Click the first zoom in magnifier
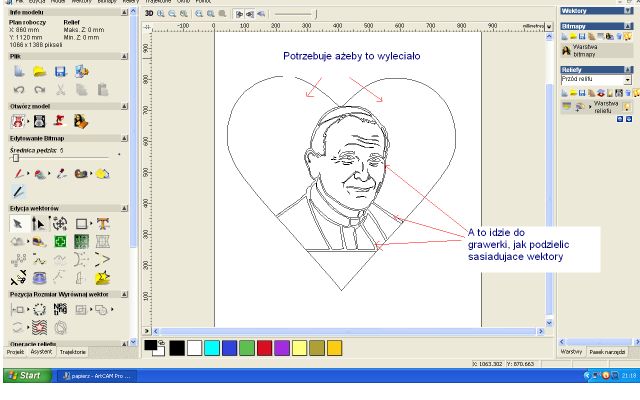The width and height of the screenshot is (640, 400). point(161,14)
